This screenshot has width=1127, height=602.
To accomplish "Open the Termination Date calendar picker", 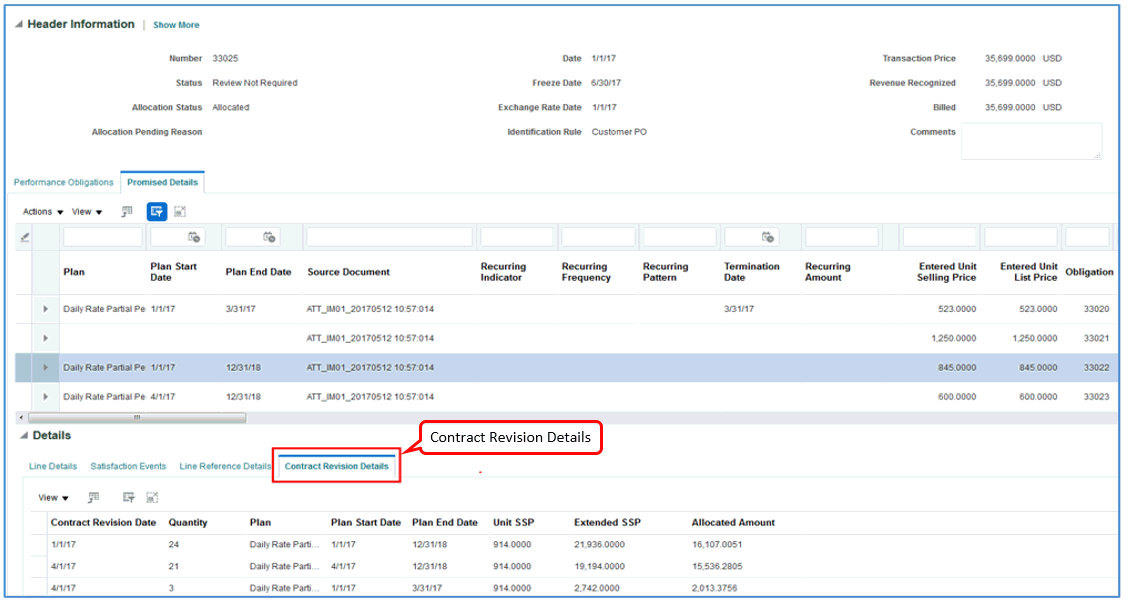I will coord(768,236).
